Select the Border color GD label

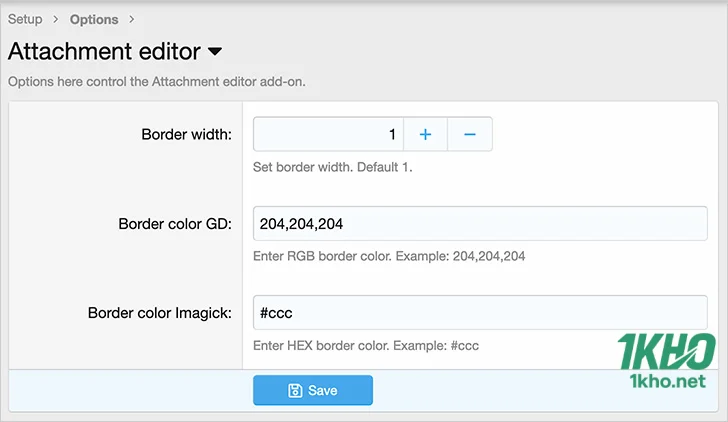[175, 224]
